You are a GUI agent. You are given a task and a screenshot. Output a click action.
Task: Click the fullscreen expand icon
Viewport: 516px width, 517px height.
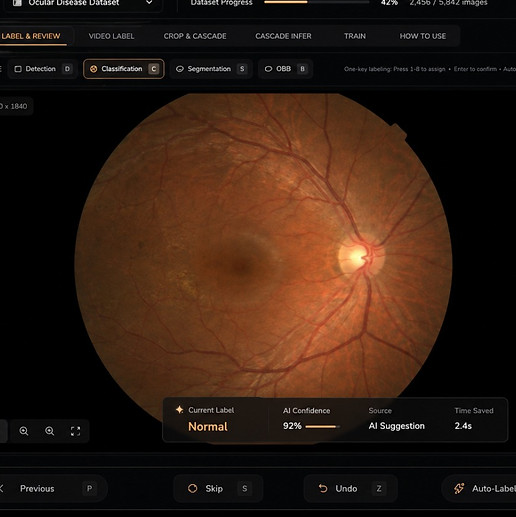click(75, 431)
